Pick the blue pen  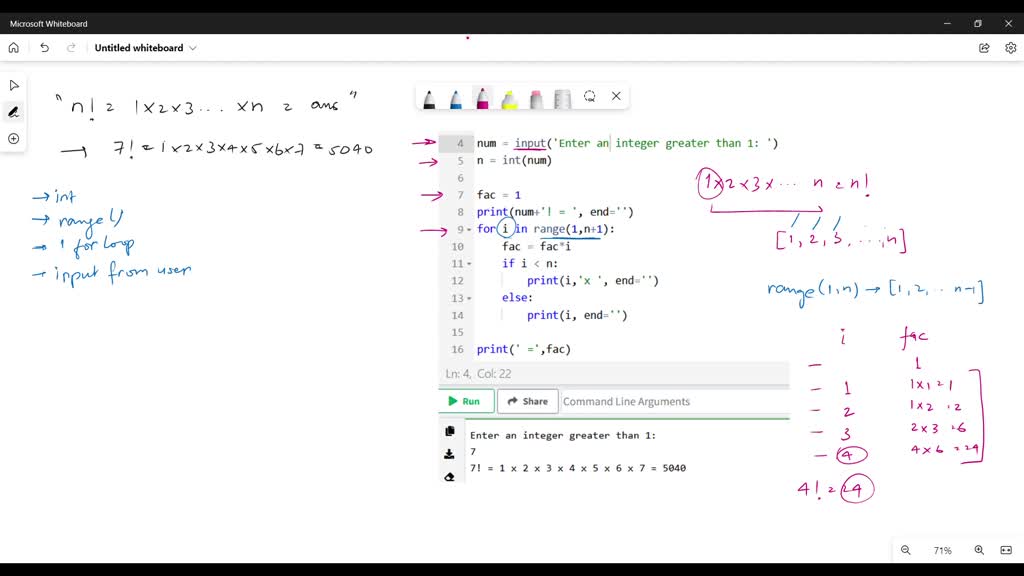coord(456,99)
